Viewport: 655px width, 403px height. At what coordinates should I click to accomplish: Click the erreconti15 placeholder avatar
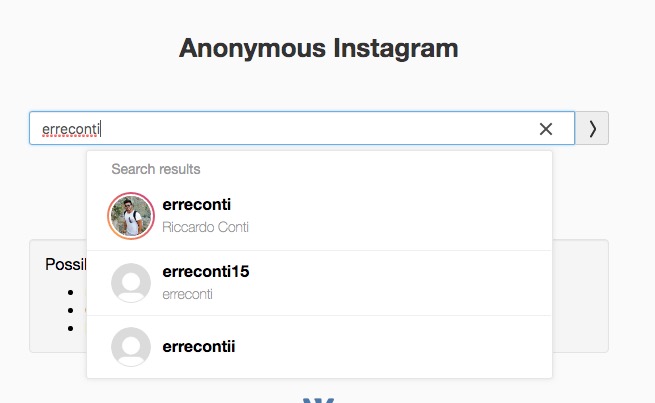click(131, 283)
